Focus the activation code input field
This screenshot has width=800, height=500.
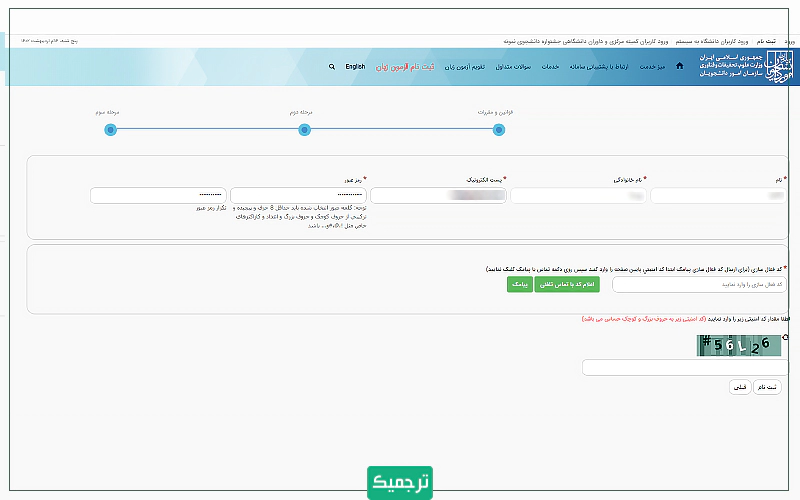tap(699, 284)
